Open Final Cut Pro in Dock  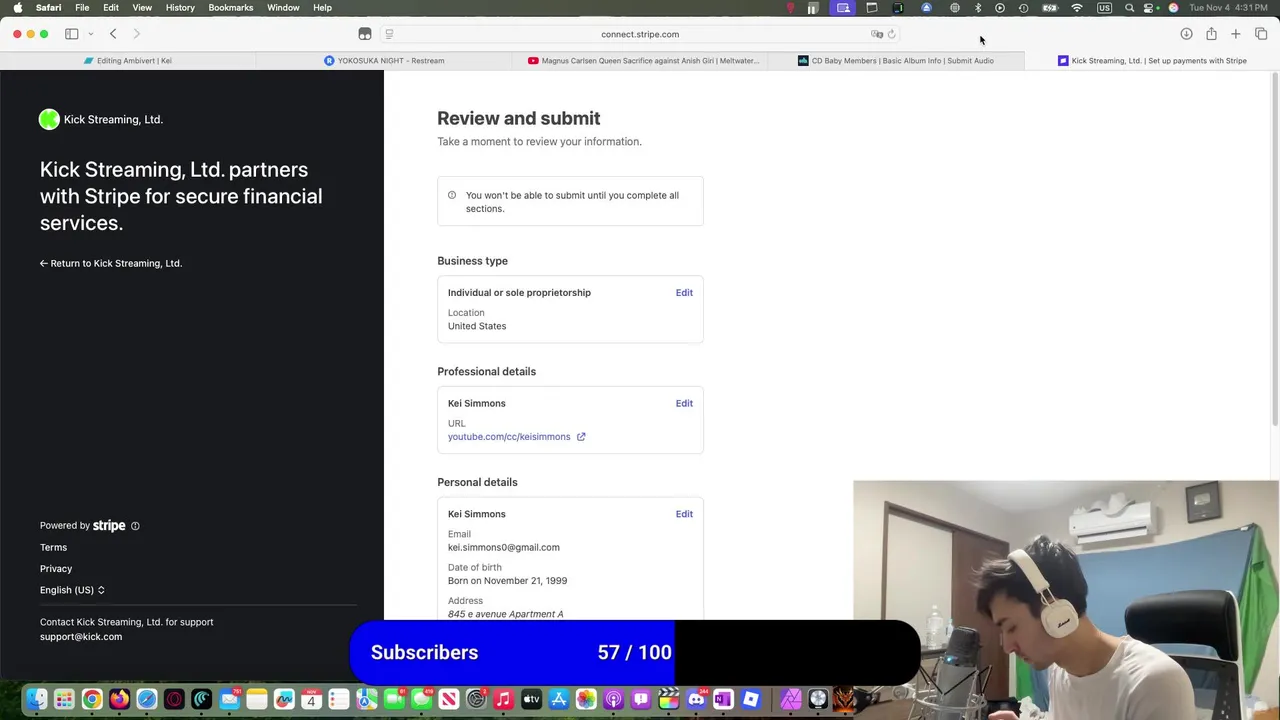pos(669,700)
